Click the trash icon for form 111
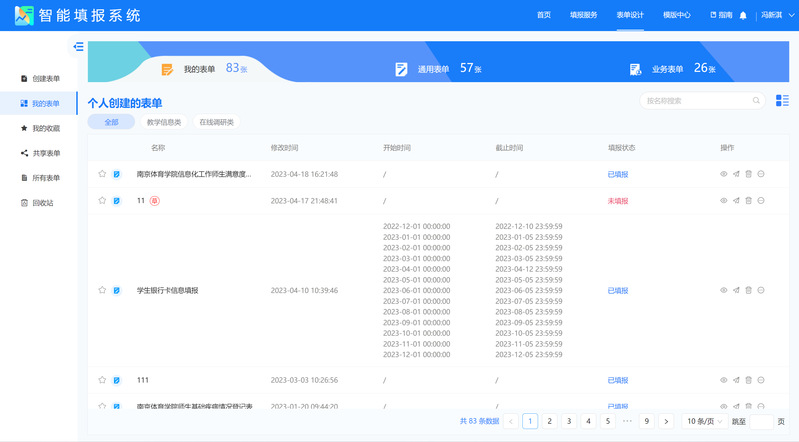 tap(748, 380)
